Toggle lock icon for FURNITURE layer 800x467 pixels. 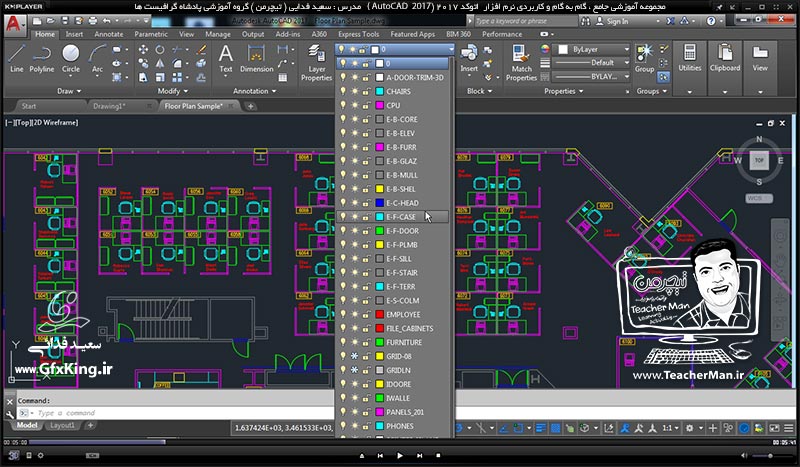366,342
